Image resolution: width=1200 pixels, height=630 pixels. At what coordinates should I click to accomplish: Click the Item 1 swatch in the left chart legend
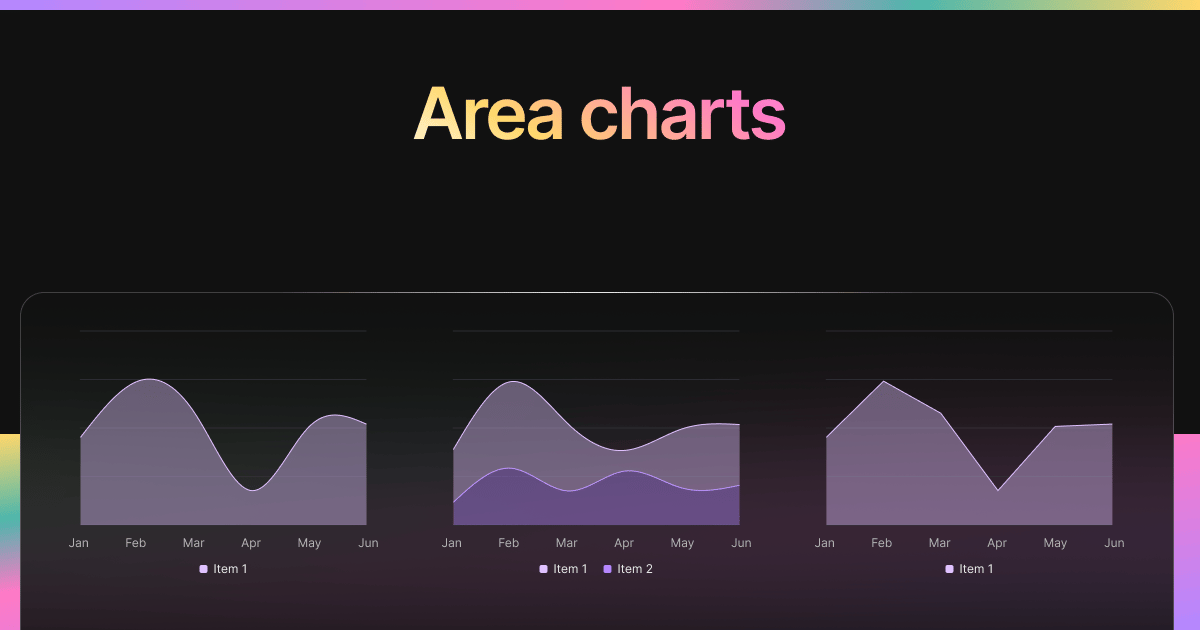pos(203,569)
